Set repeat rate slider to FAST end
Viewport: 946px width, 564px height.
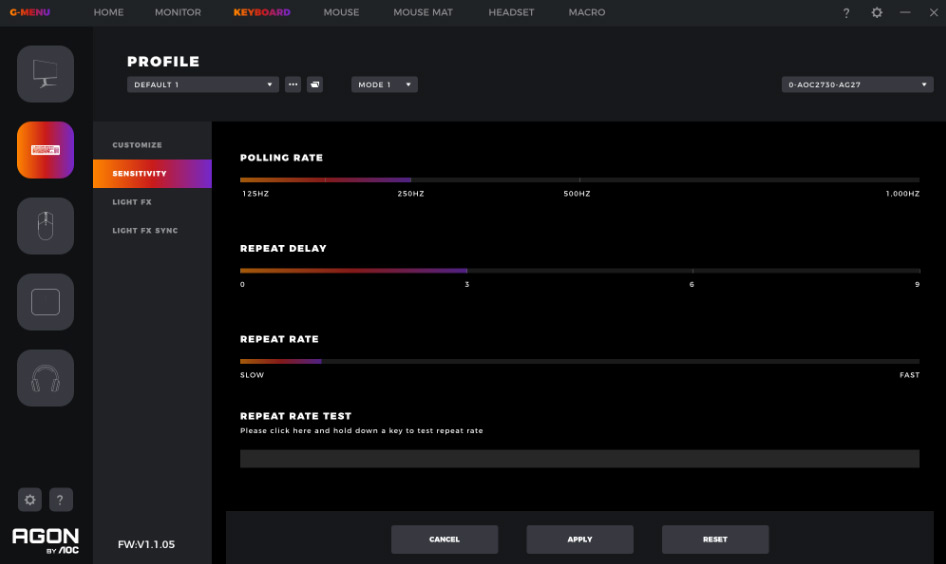[918, 361]
